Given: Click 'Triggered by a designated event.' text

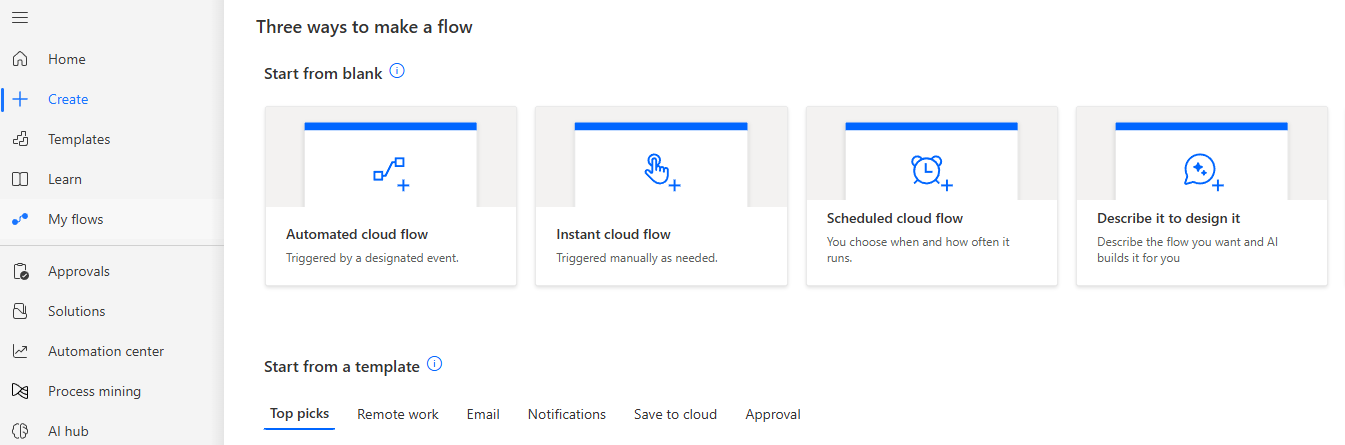Looking at the screenshot, I should tap(372, 258).
